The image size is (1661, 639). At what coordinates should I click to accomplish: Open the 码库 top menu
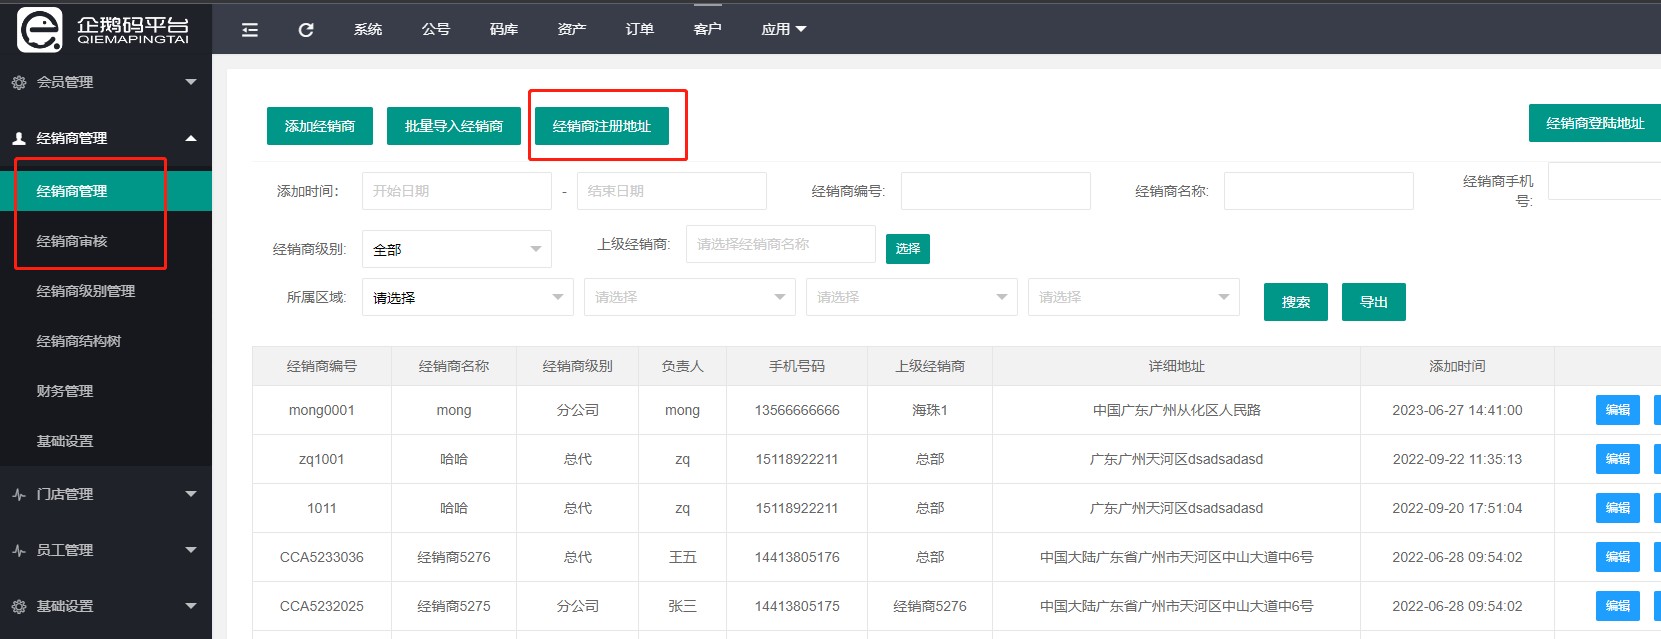[x=504, y=29]
